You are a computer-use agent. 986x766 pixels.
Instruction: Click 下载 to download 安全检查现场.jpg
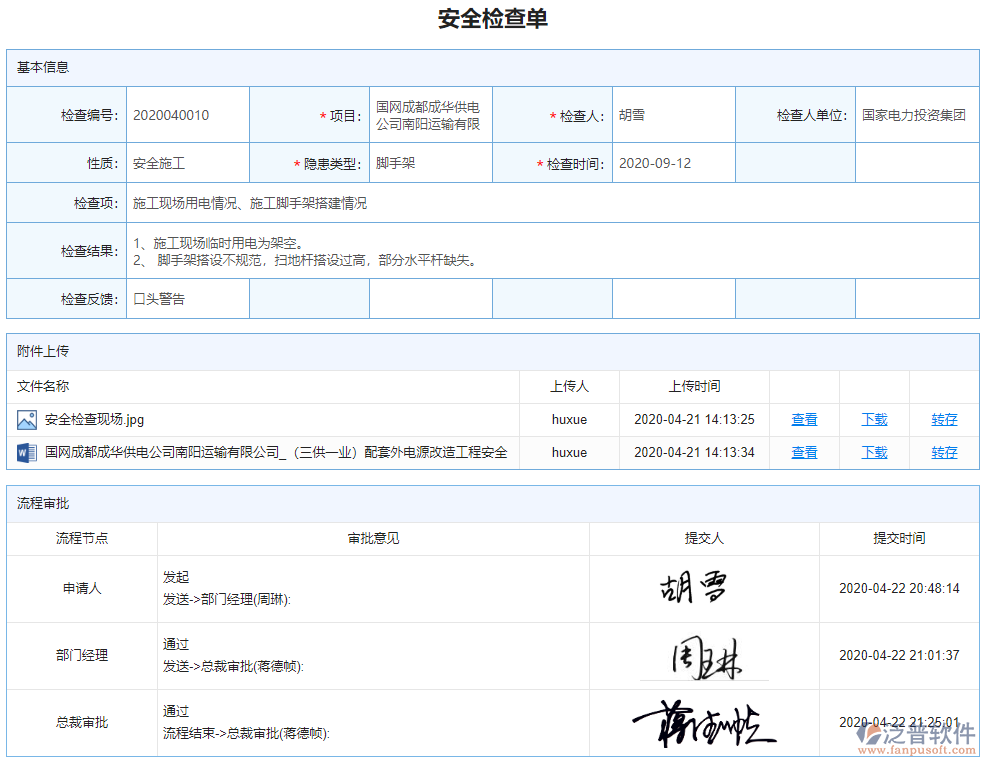(873, 419)
